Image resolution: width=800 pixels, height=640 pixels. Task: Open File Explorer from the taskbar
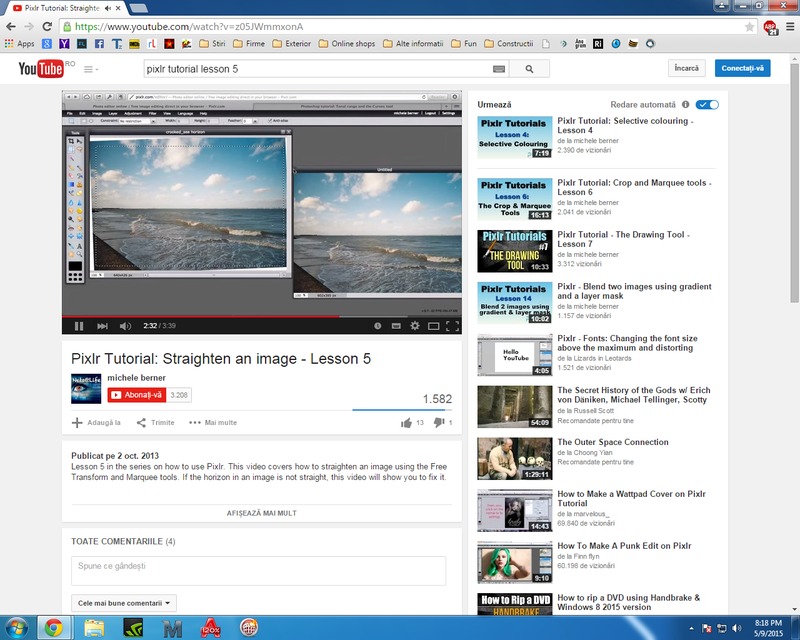point(94,628)
